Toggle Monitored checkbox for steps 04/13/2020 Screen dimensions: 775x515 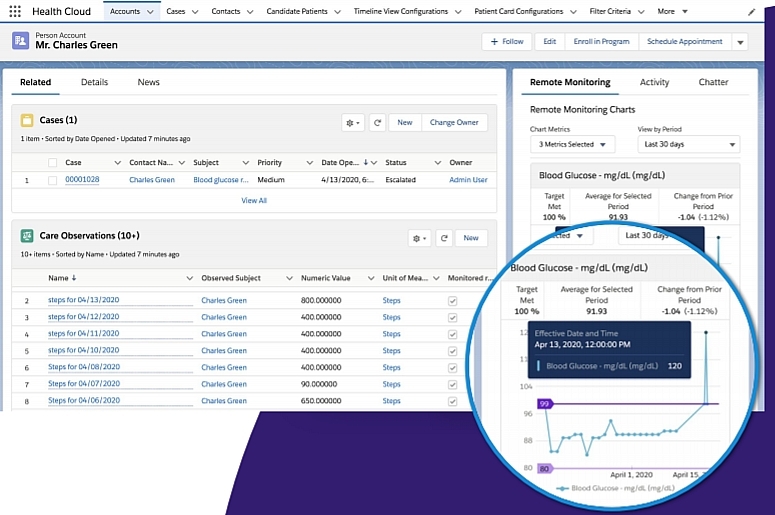pyautogui.click(x=452, y=300)
